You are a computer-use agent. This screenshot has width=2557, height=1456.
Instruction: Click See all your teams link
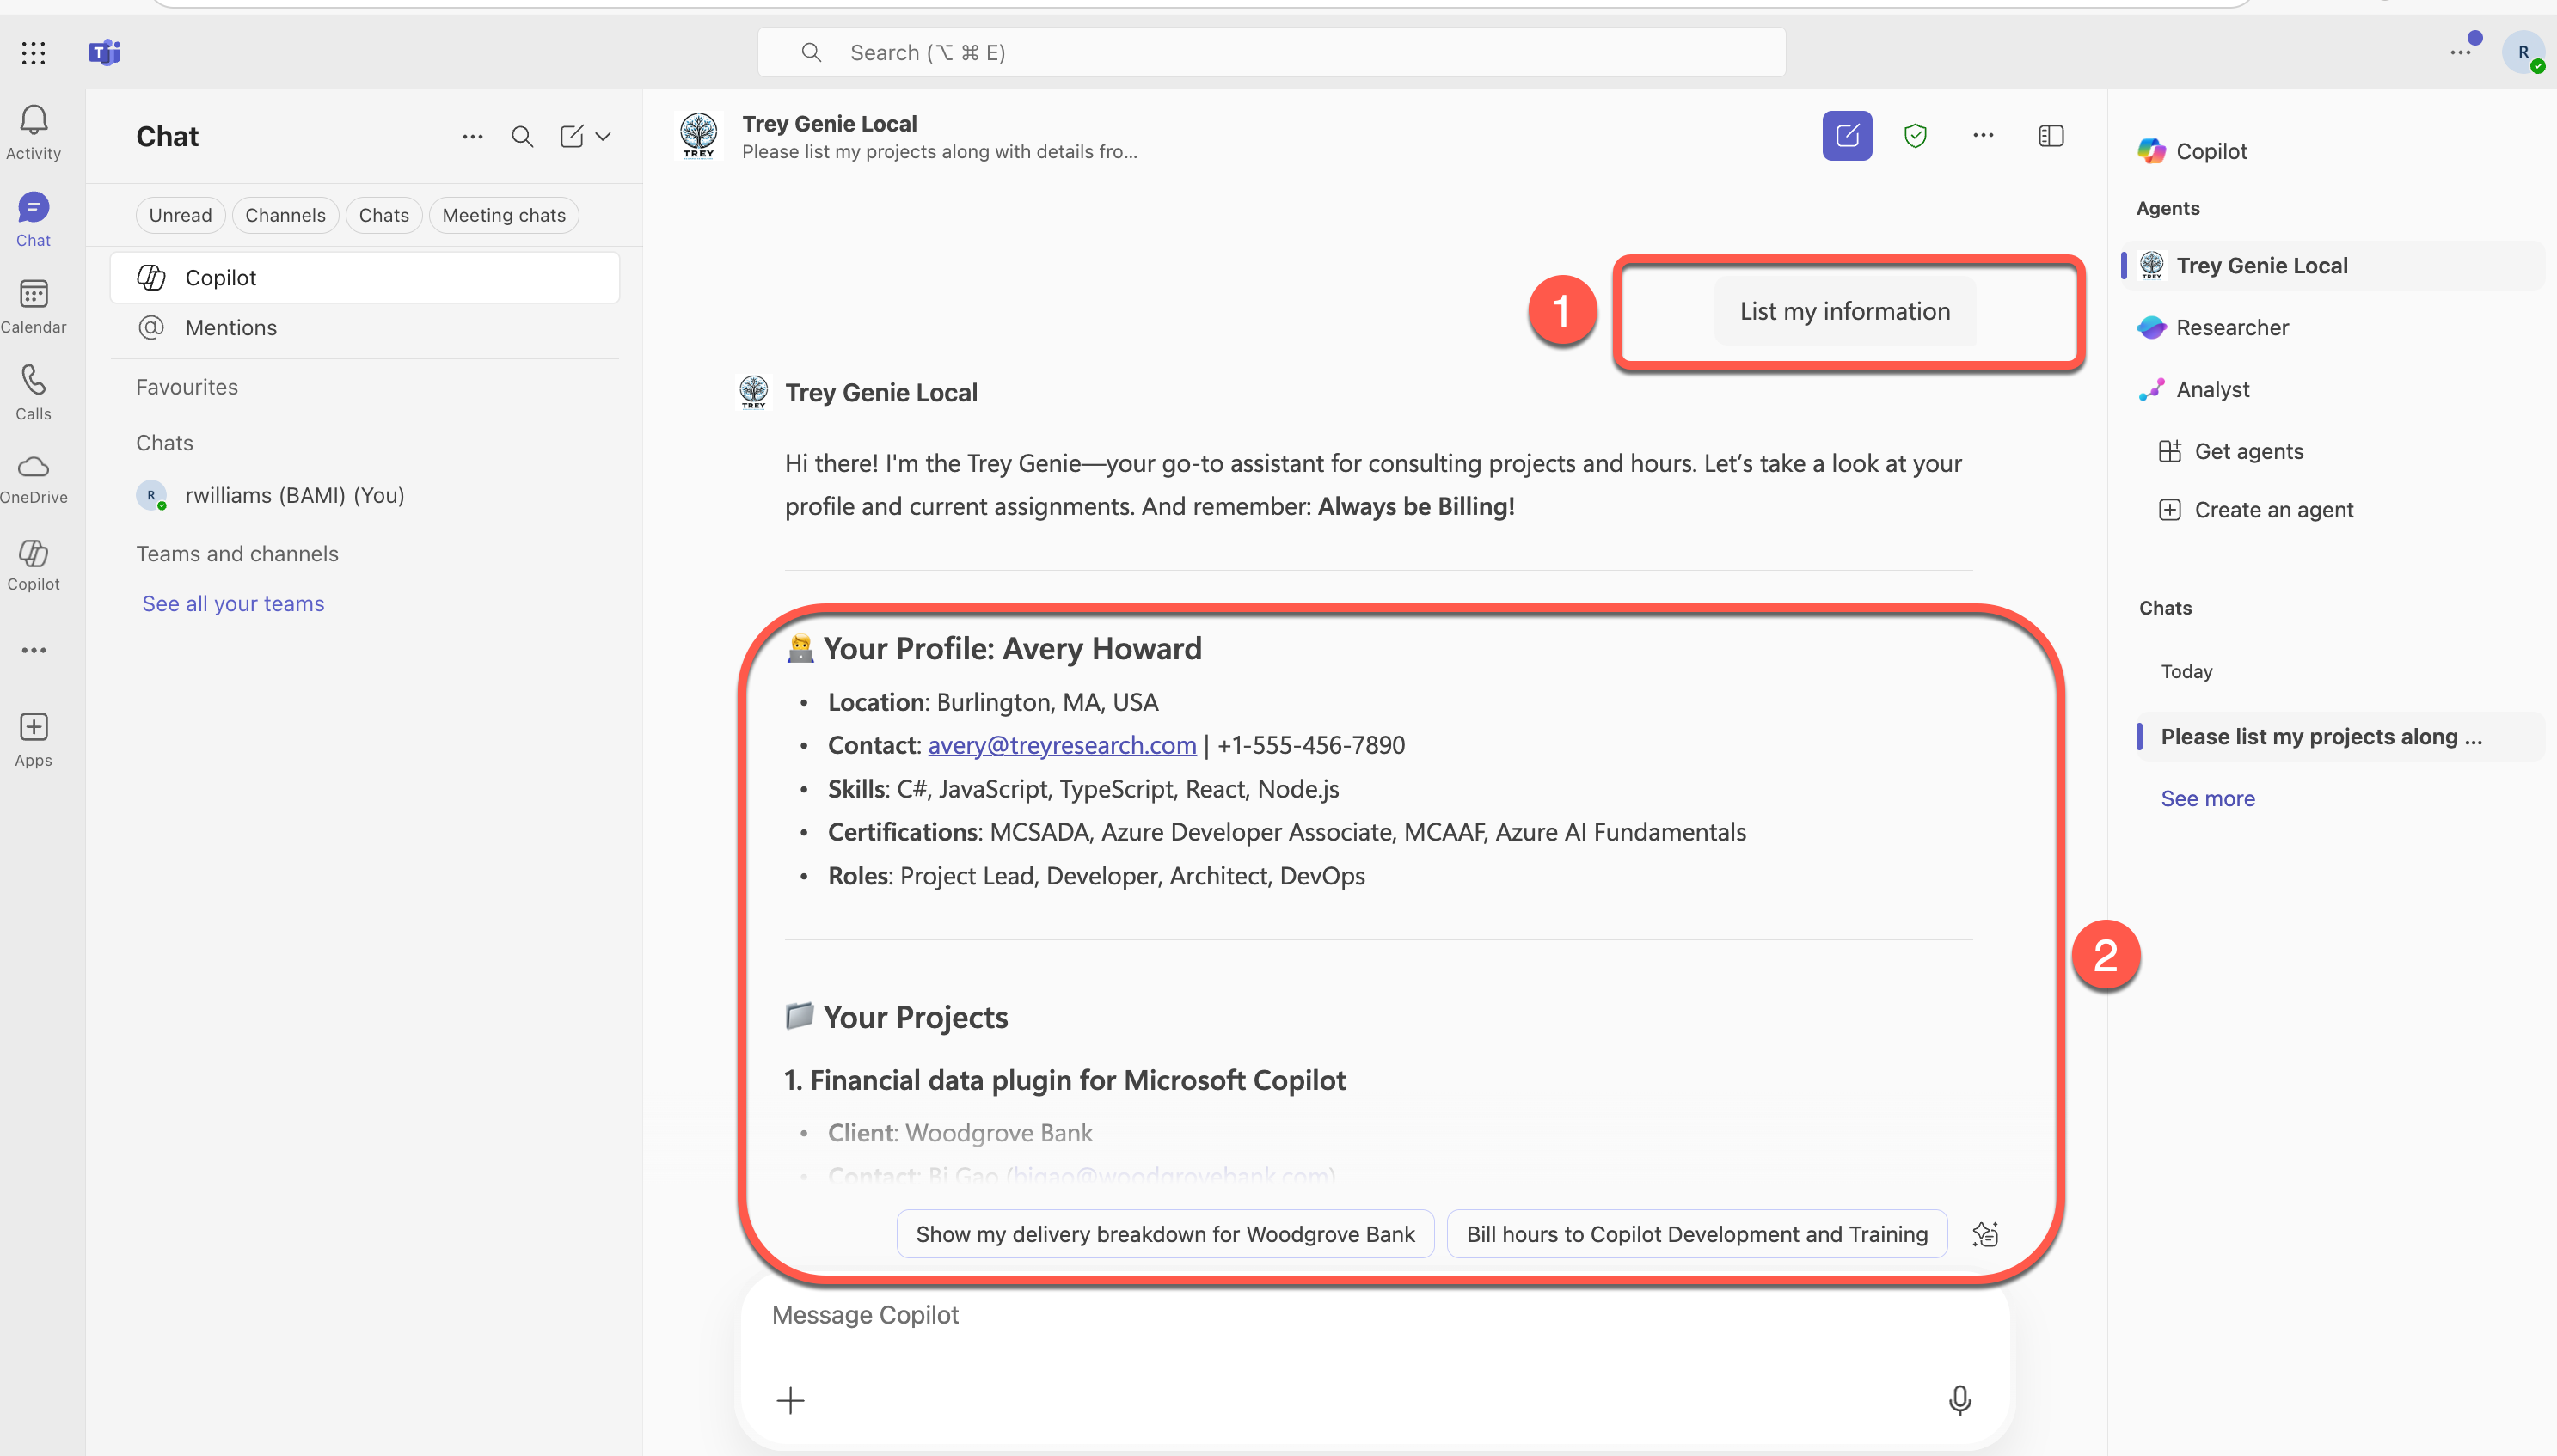coord(233,603)
